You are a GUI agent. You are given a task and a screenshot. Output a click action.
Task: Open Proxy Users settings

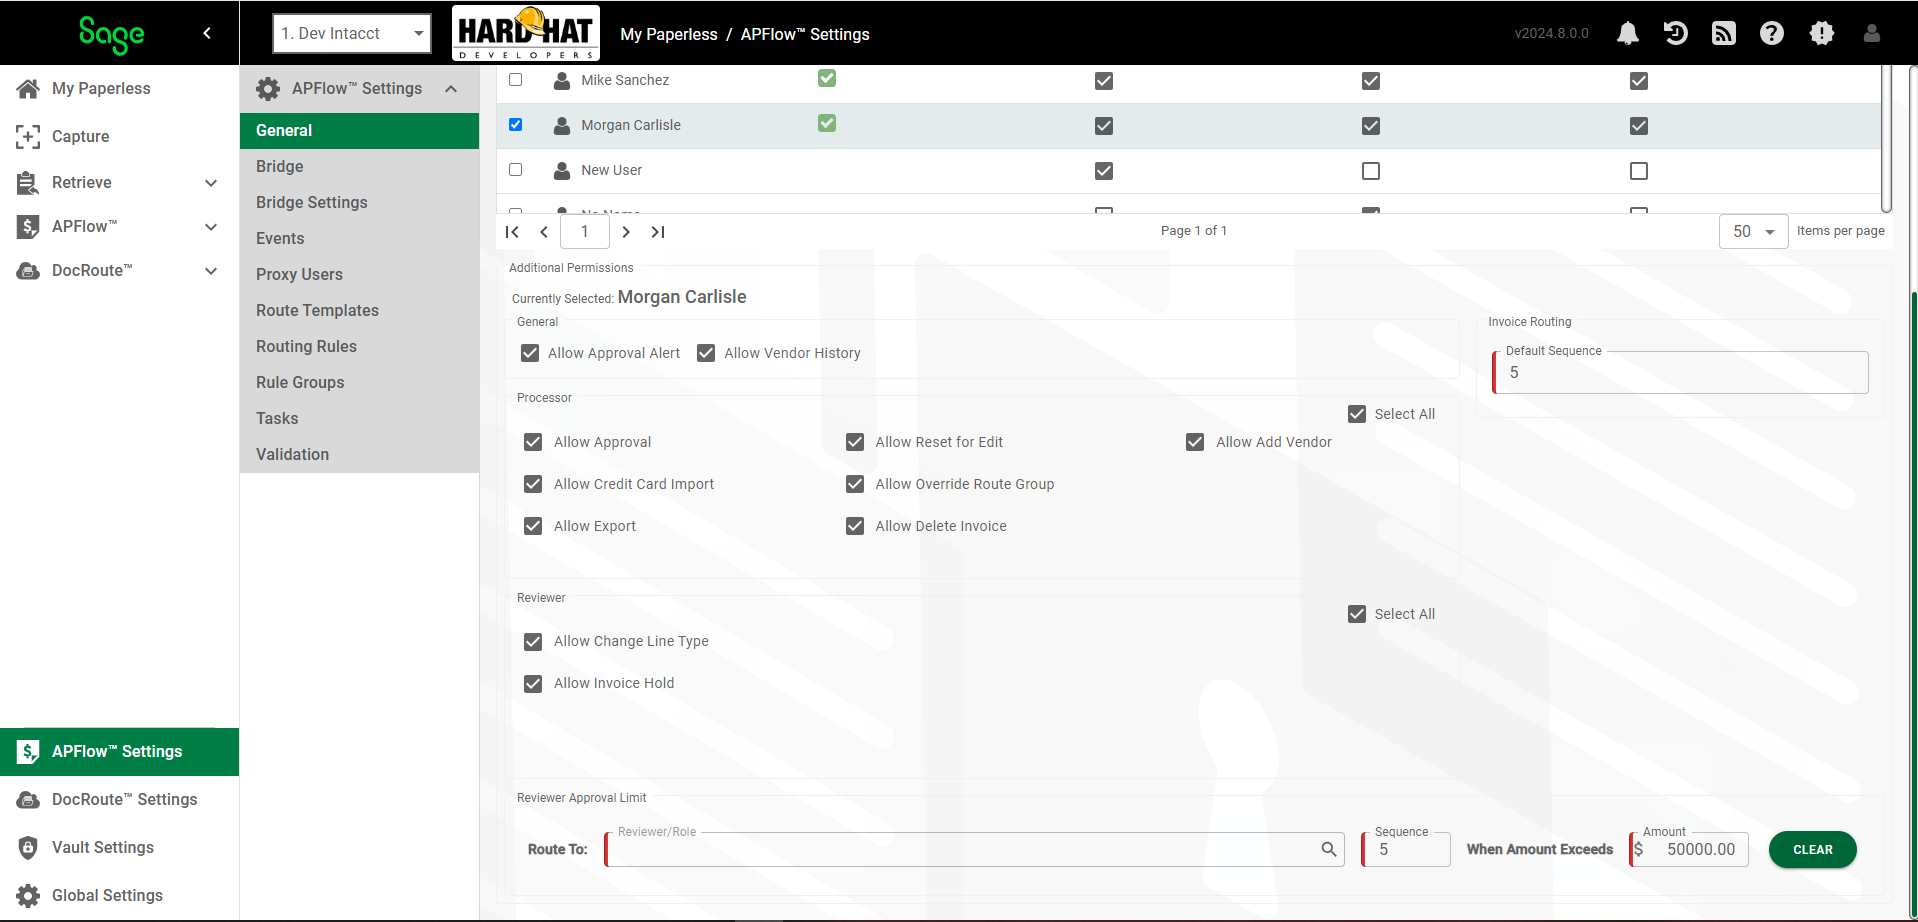(359, 274)
